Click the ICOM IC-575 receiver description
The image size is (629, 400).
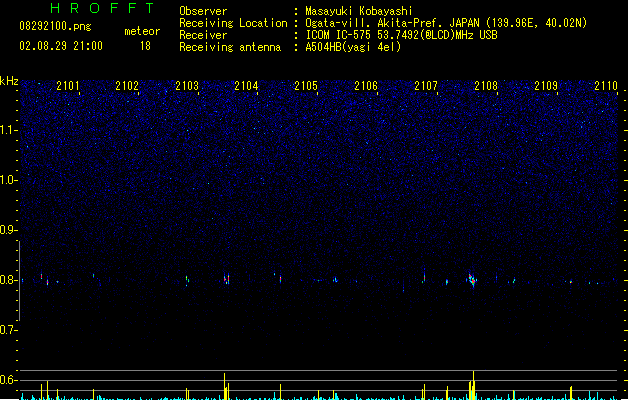401,35
